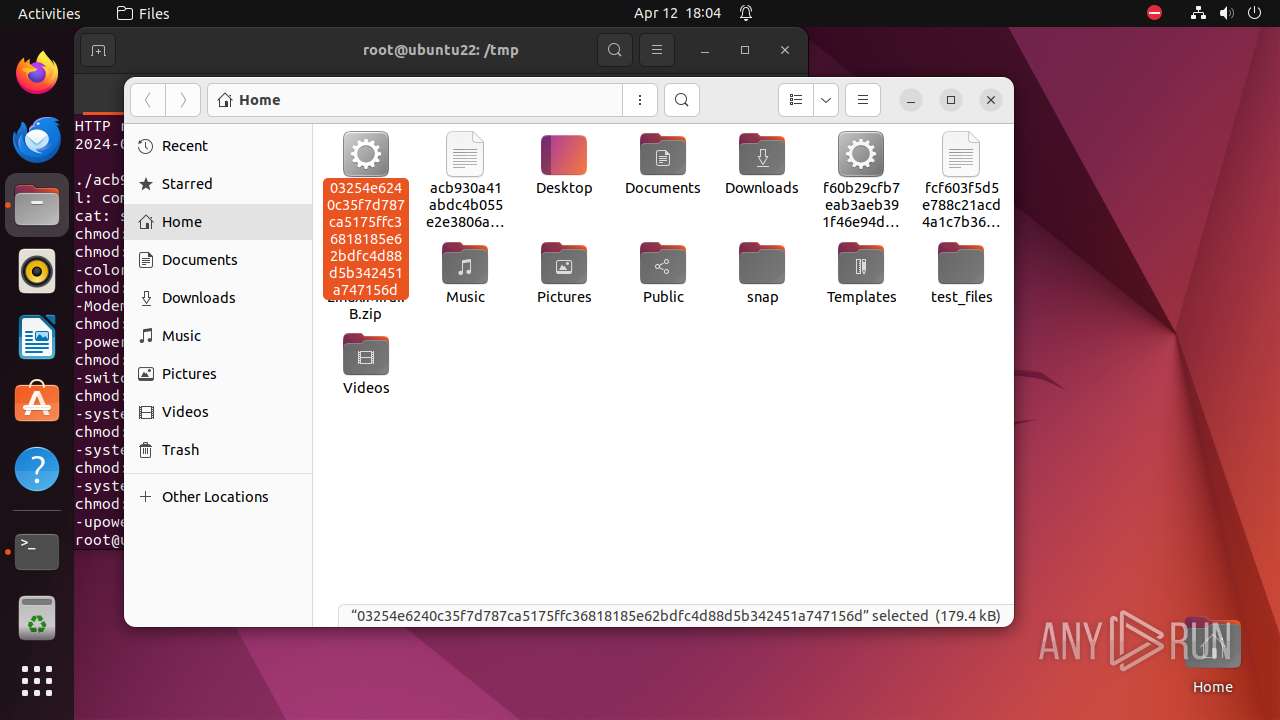The width and height of the screenshot is (1280, 720).
Task: Open the Videos folder in the grid
Action: (x=366, y=365)
